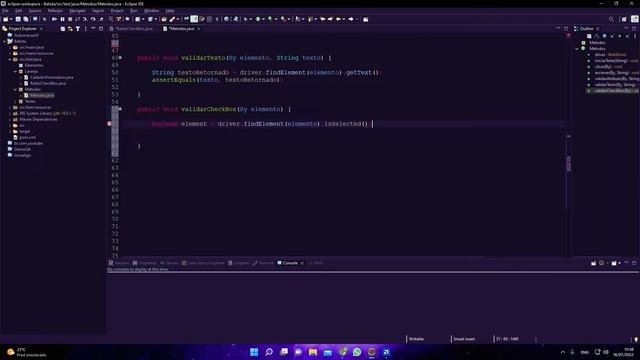Screen dimensions: 640x360
Task: Collapse the Batista project node
Action: pos(4,41)
